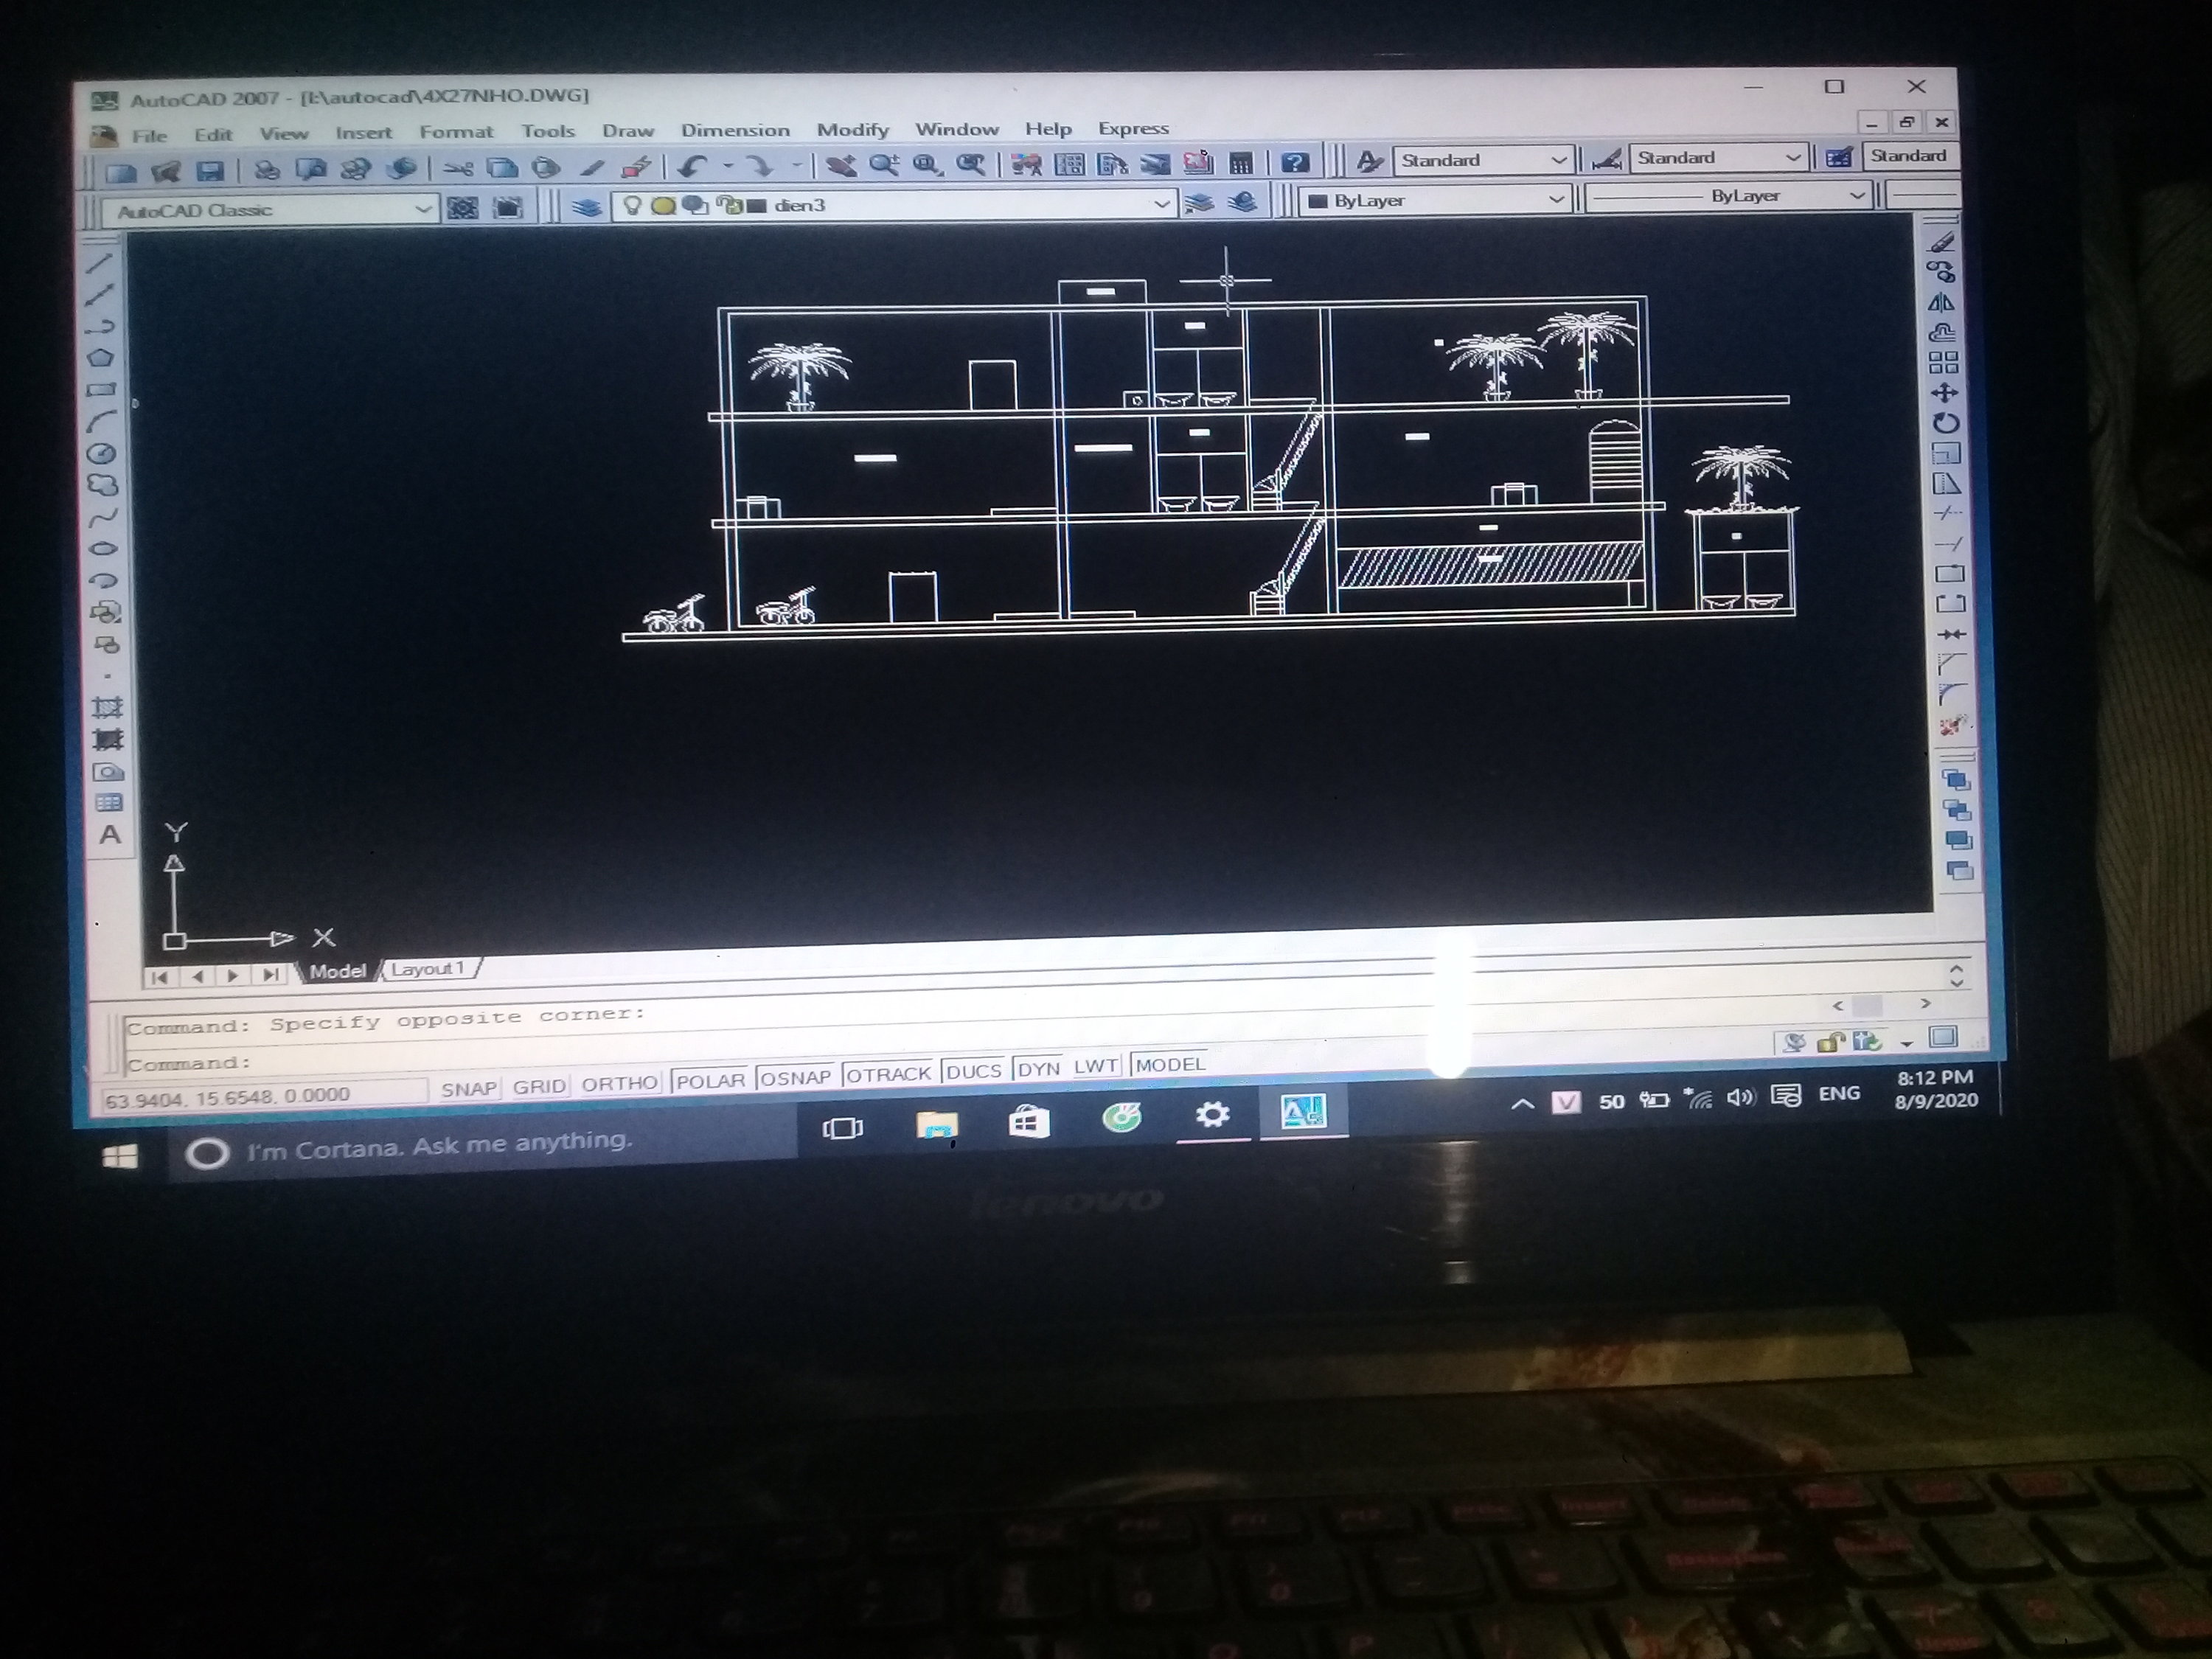Click the Save icon in toolbar

[x=209, y=171]
